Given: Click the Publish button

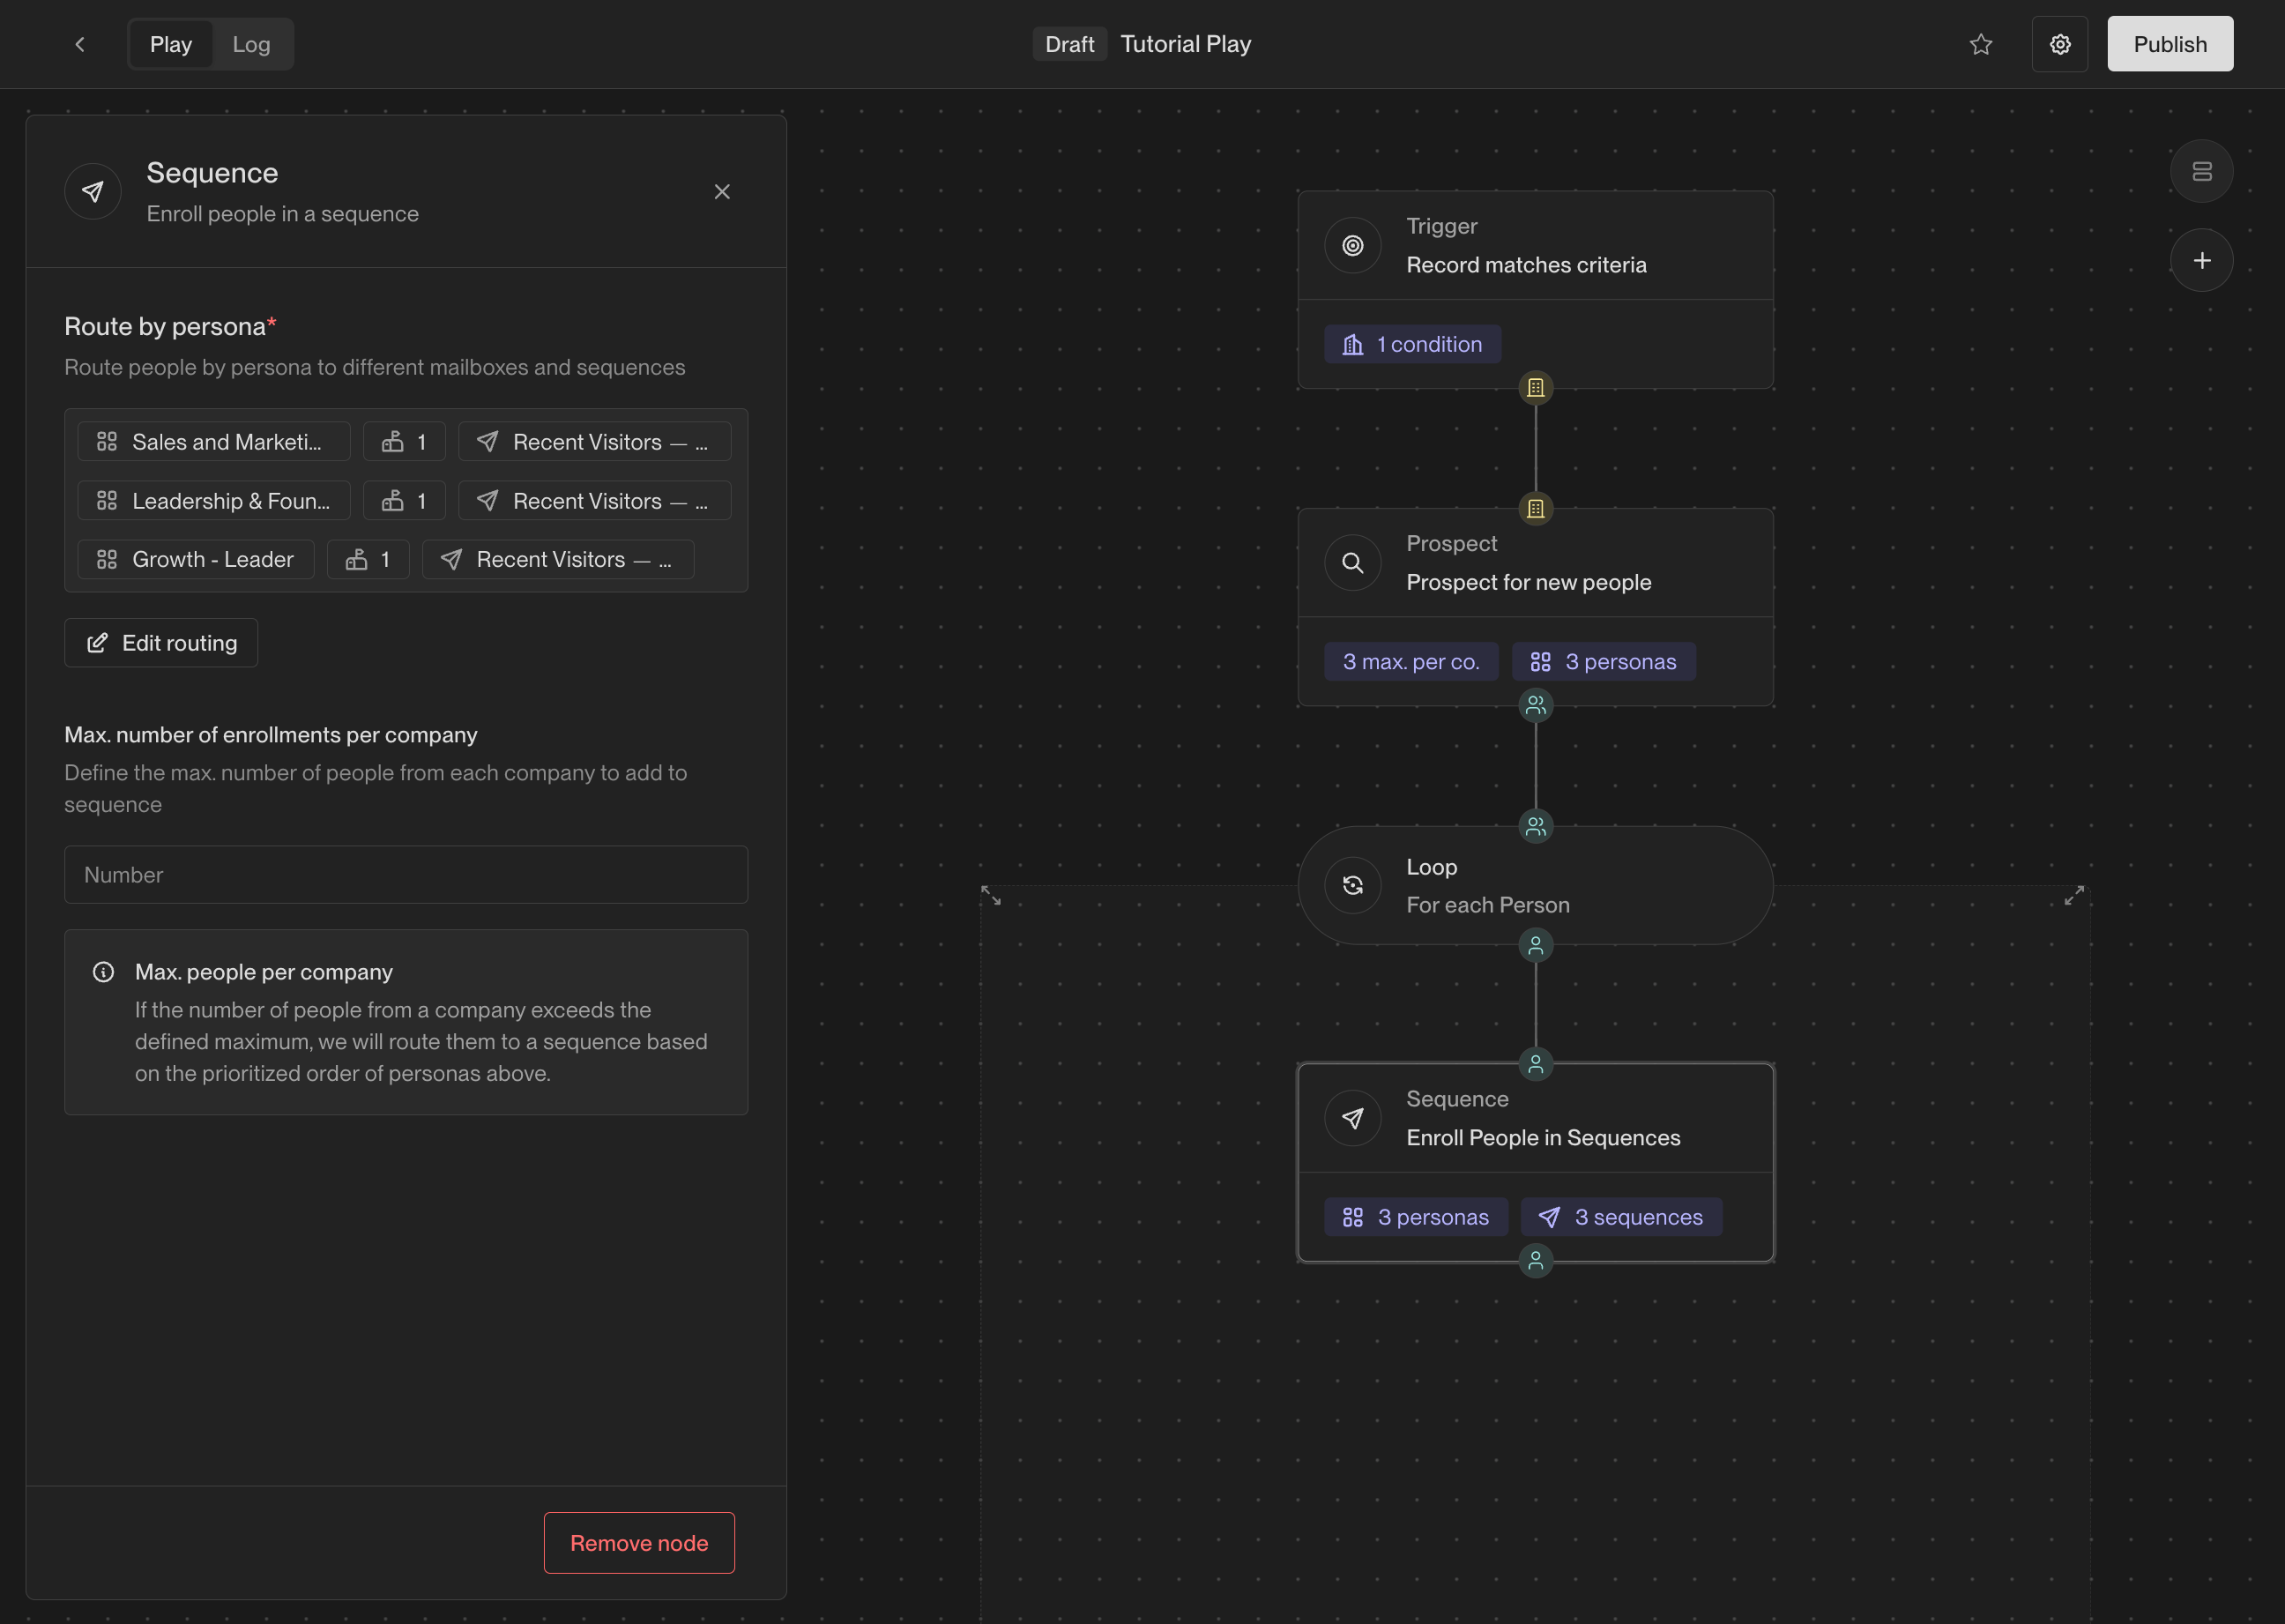Looking at the screenshot, I should click(2169, 44).
